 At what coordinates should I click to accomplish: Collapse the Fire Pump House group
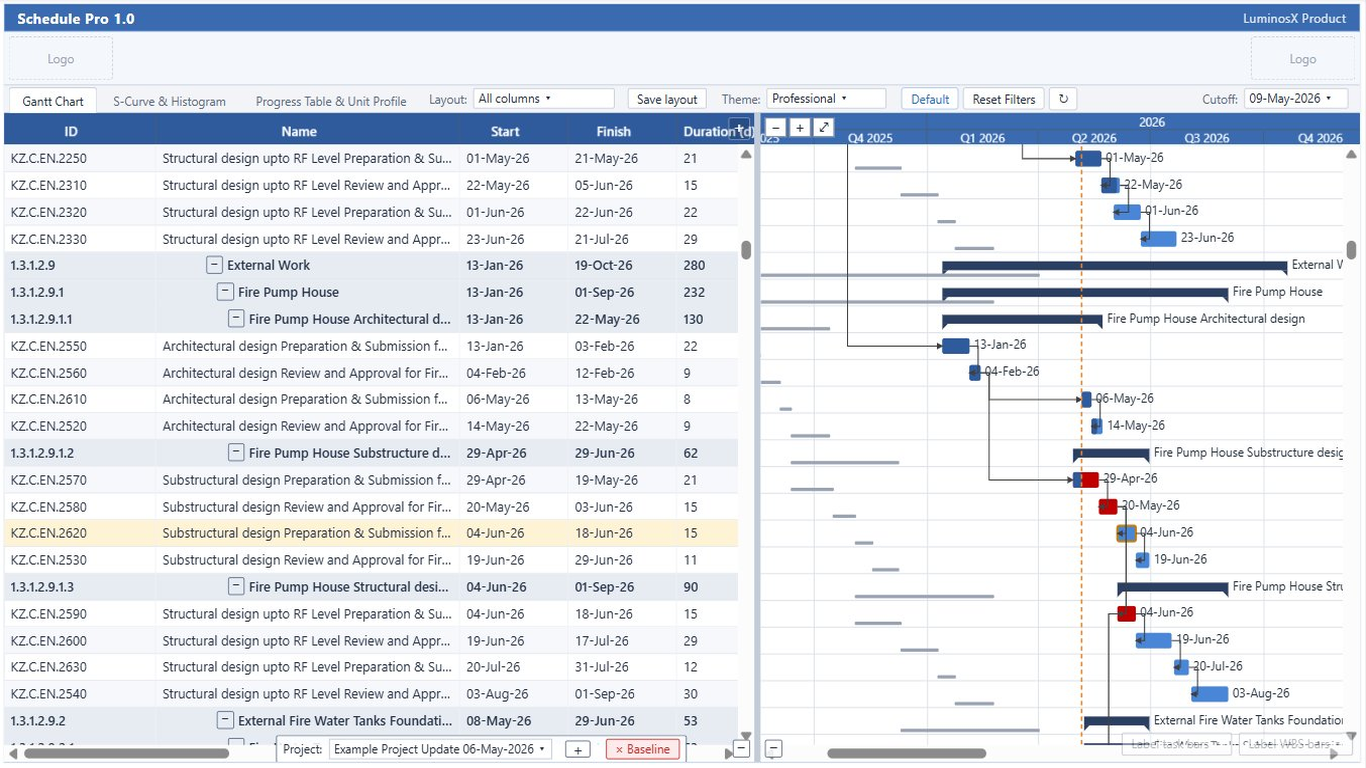click(225, 292)
